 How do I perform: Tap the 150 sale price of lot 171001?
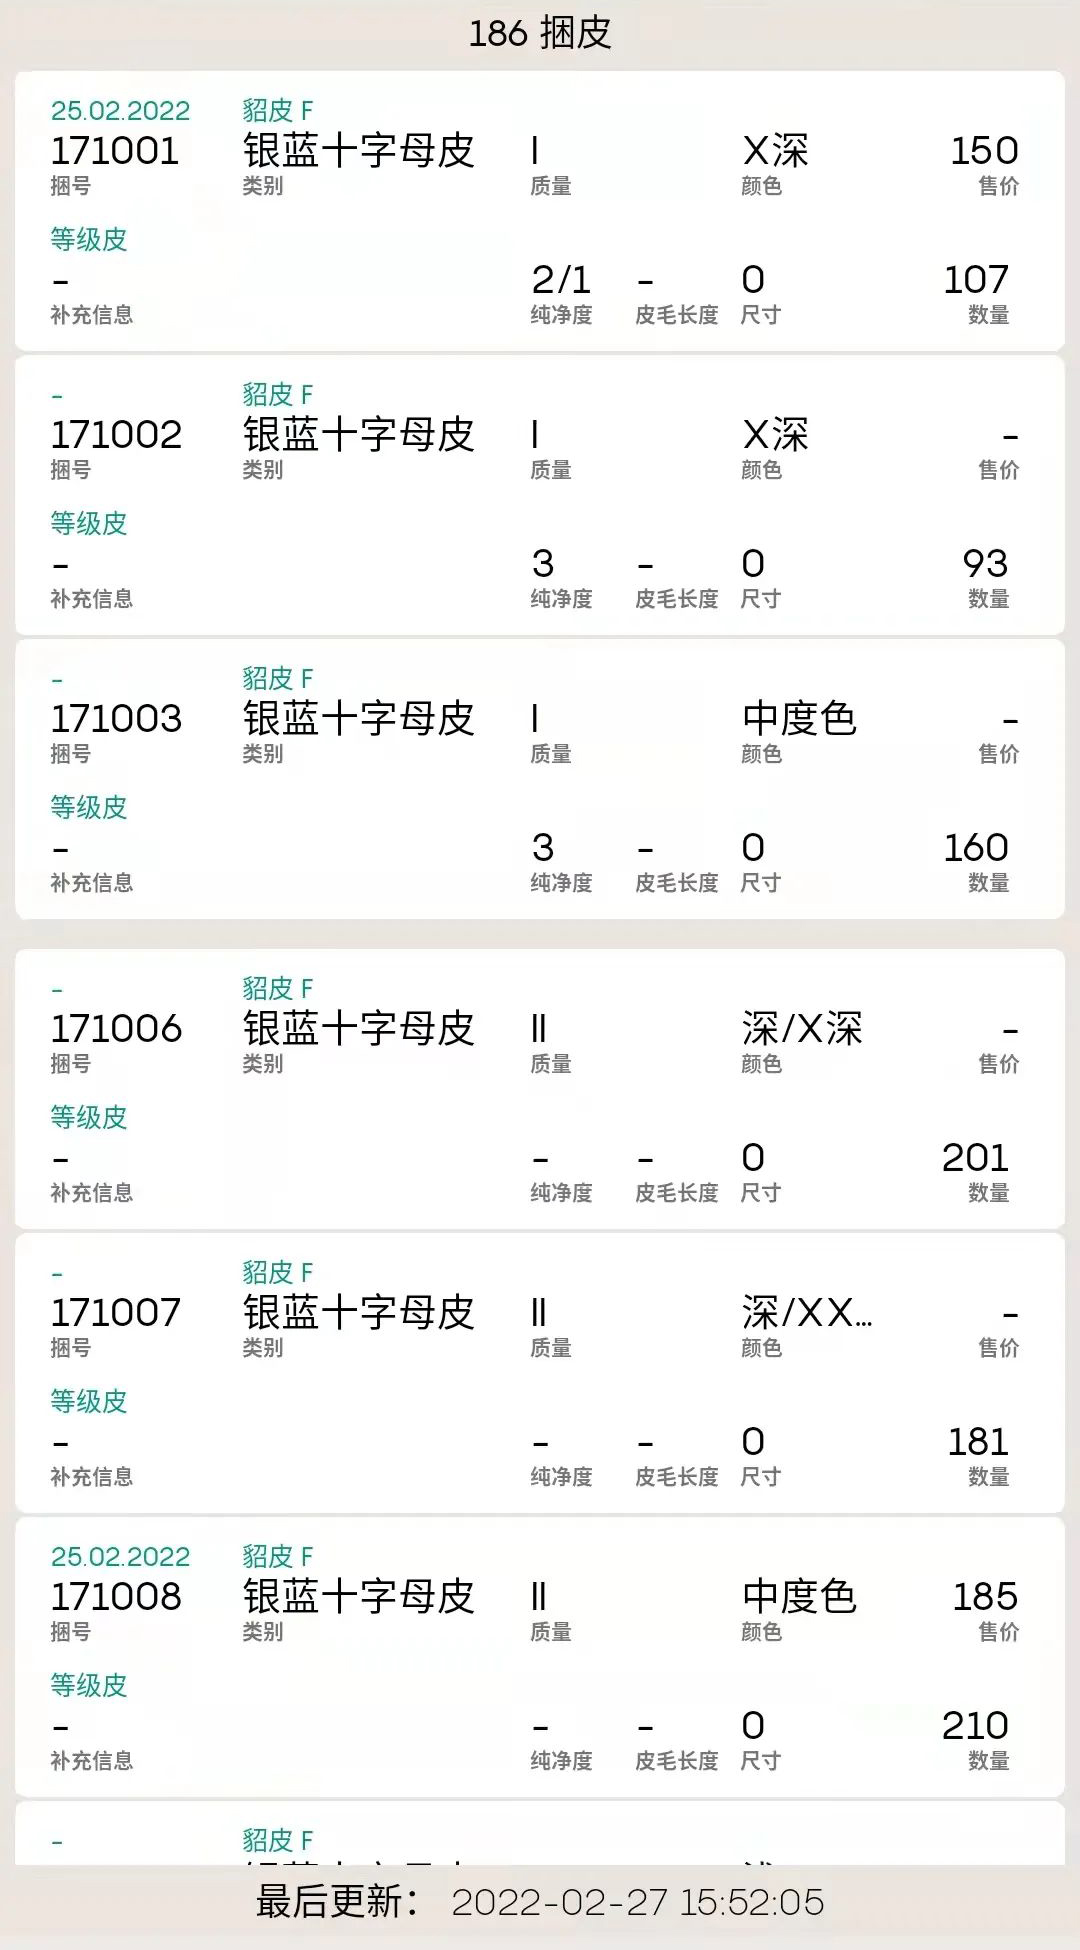coord(984,151)
